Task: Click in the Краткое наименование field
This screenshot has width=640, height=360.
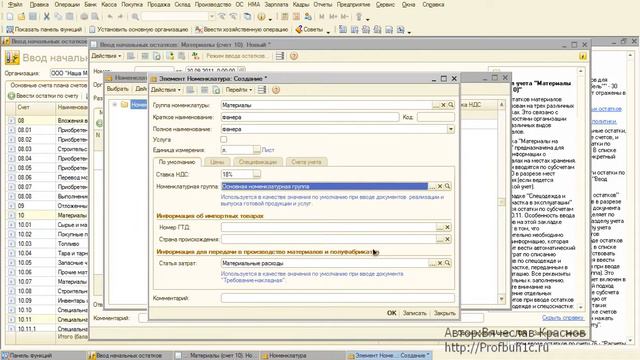Action: coord(310,117)
